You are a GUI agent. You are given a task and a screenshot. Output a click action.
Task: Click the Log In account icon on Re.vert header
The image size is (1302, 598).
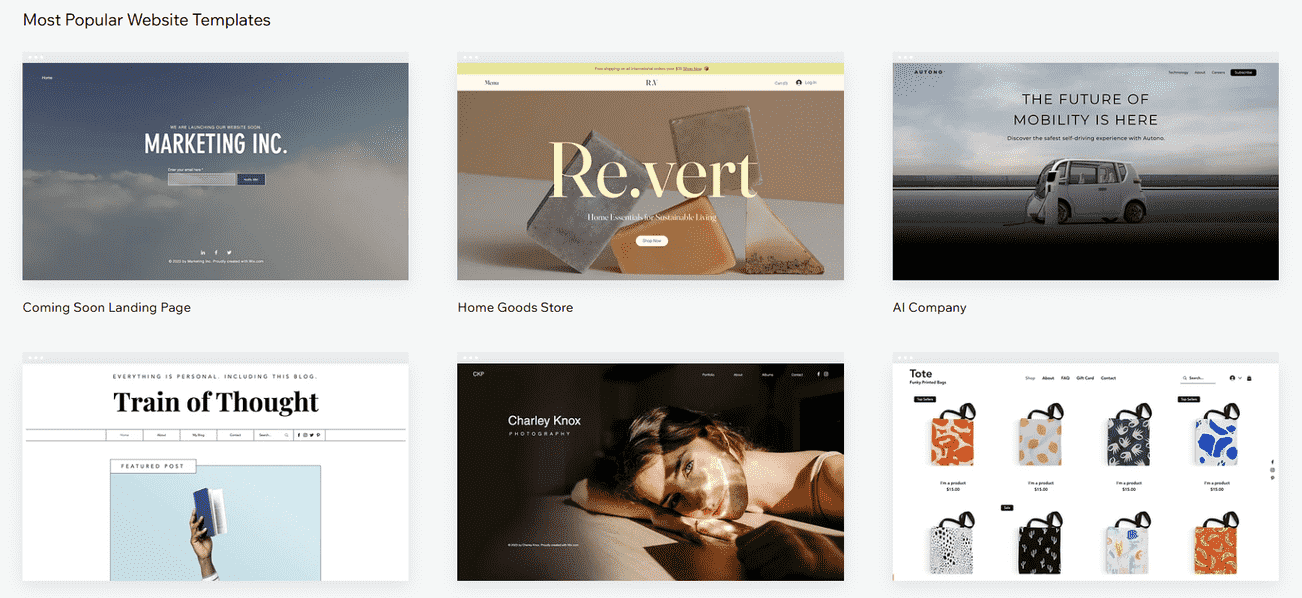[x=799, y=83]
